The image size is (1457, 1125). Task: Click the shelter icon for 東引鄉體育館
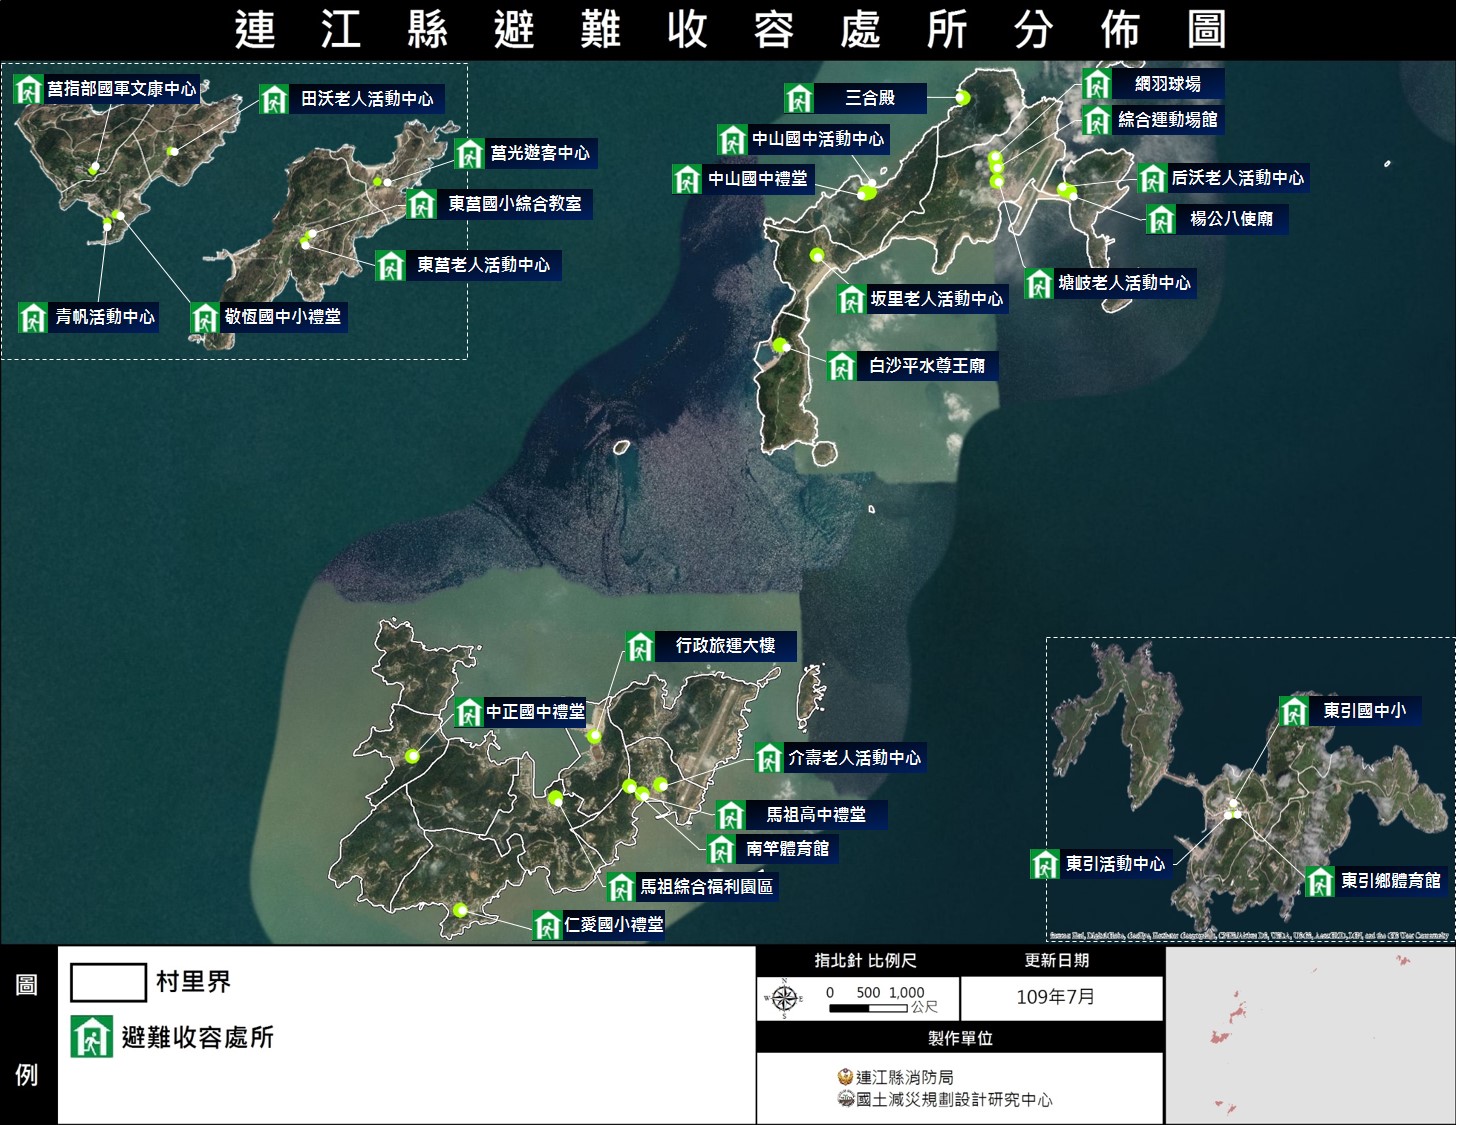click(x=1320, y=881)
